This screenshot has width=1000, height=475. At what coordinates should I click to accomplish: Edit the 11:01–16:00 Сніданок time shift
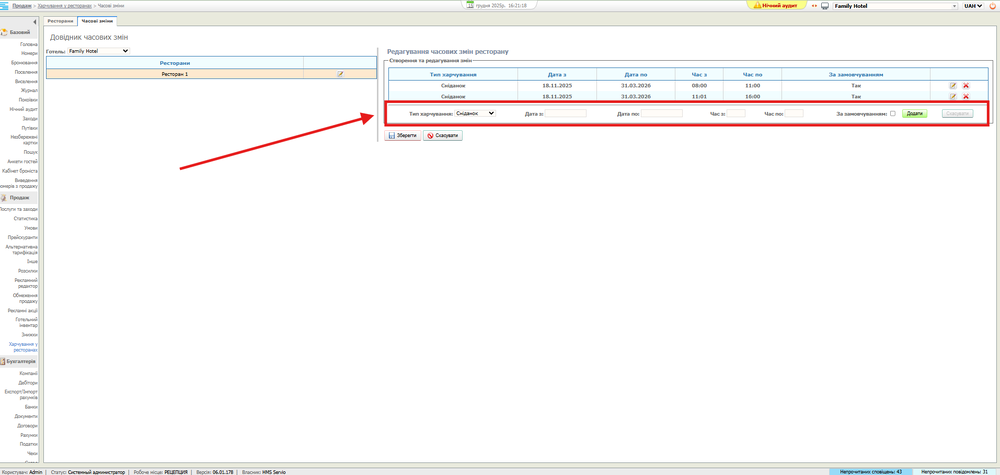pos(953,97)
